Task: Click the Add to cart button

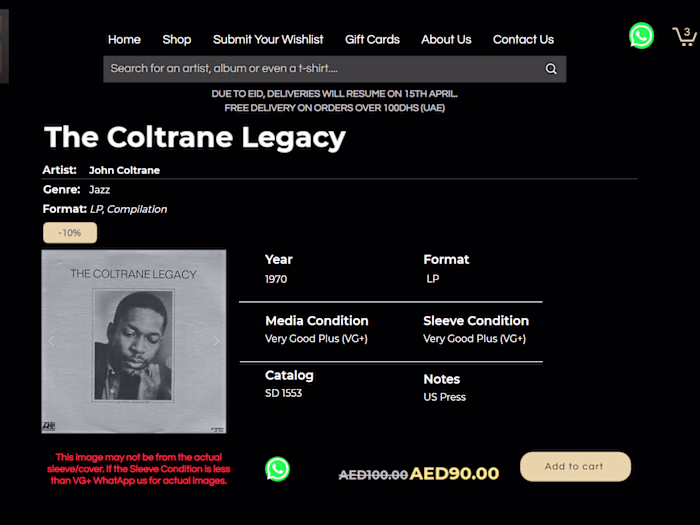Action: coord(575,466)
